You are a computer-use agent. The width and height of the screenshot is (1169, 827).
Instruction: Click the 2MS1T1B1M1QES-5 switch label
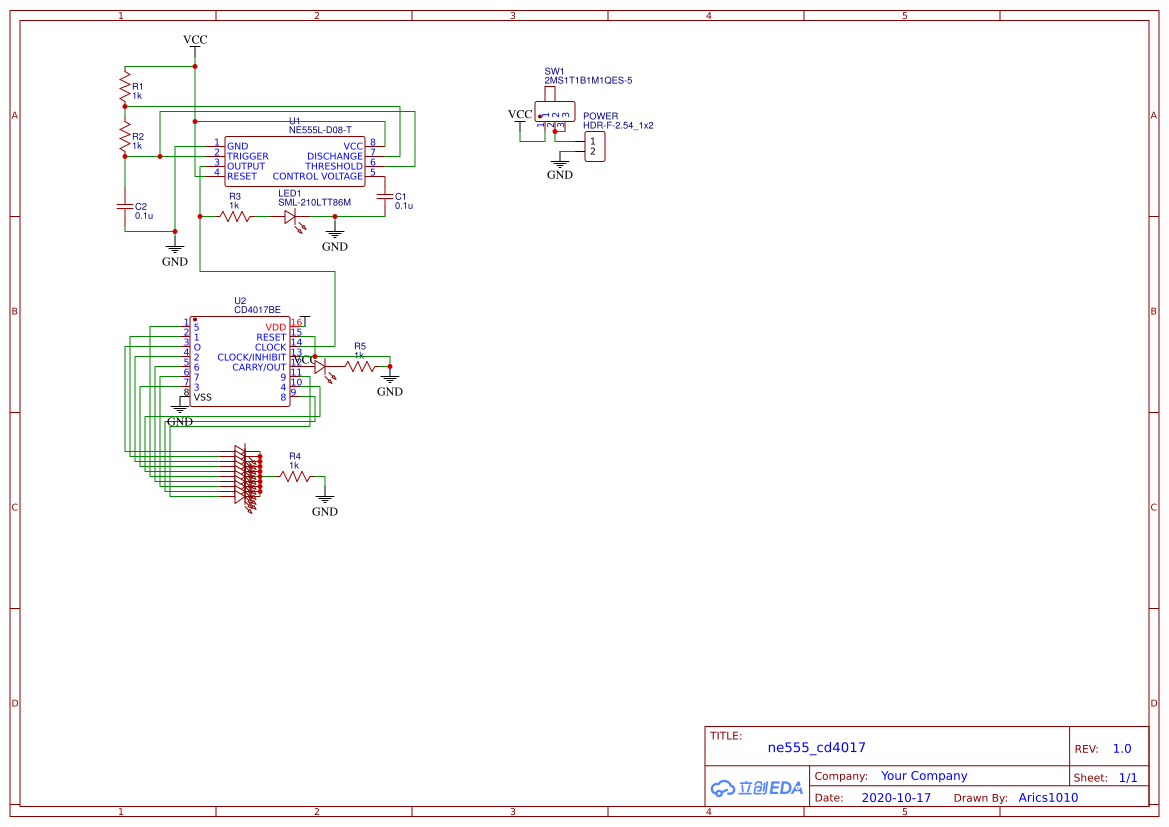(x=588, y=81)
